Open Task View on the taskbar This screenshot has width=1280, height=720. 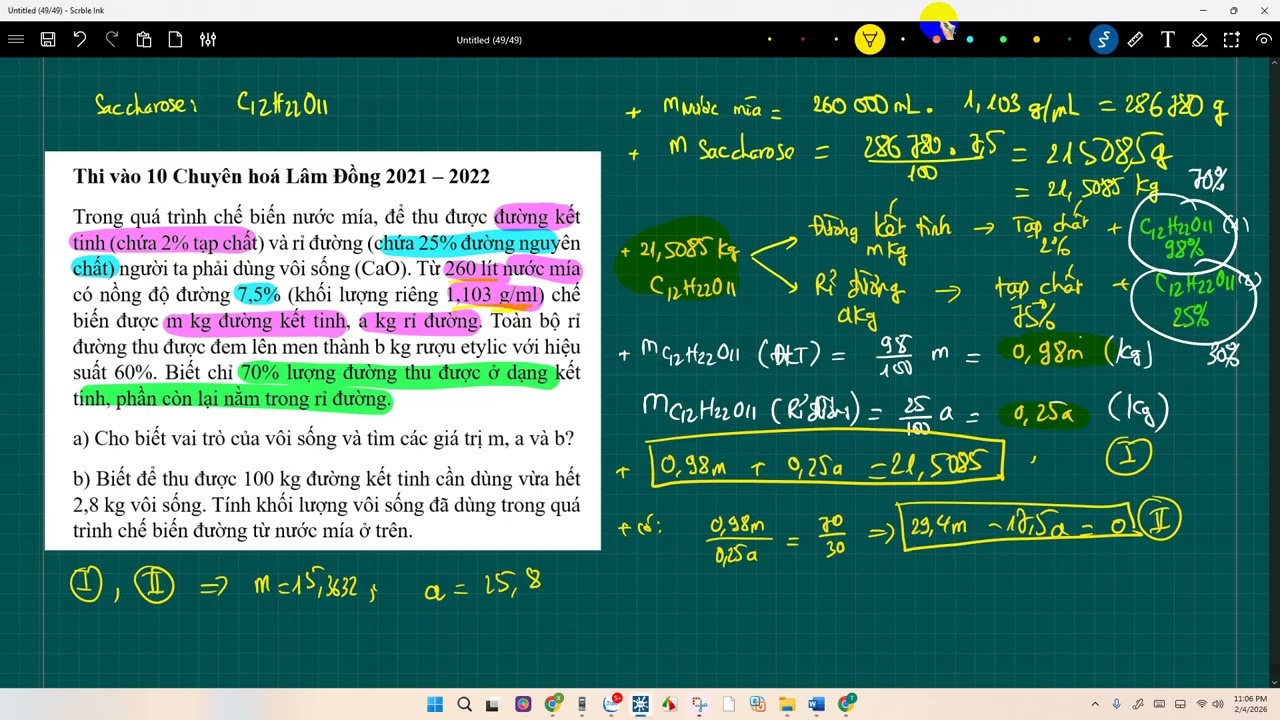click(x=494, y=704)
